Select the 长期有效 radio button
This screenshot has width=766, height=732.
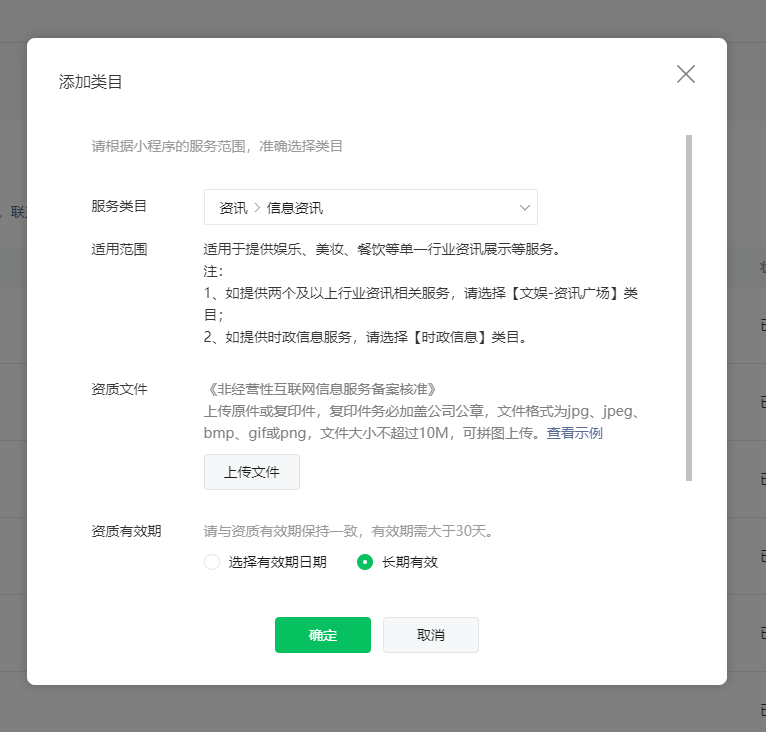coord(365,562)
